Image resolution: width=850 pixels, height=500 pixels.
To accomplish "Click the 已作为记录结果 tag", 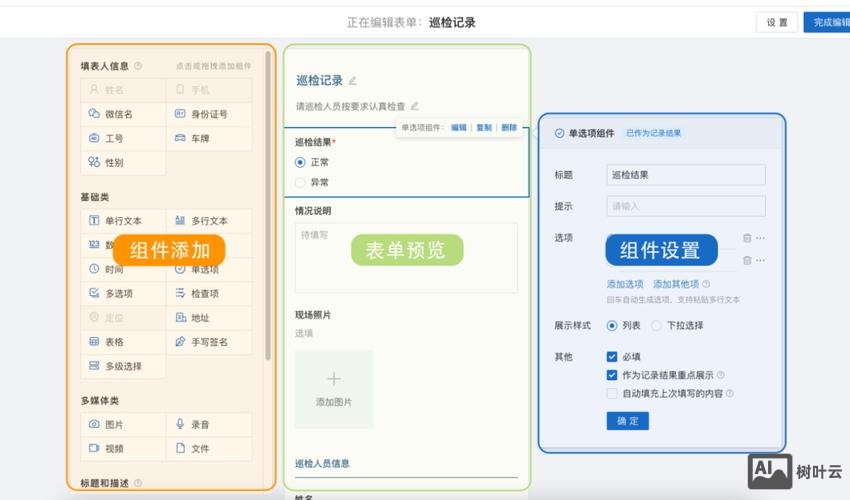I will (654, 133).
